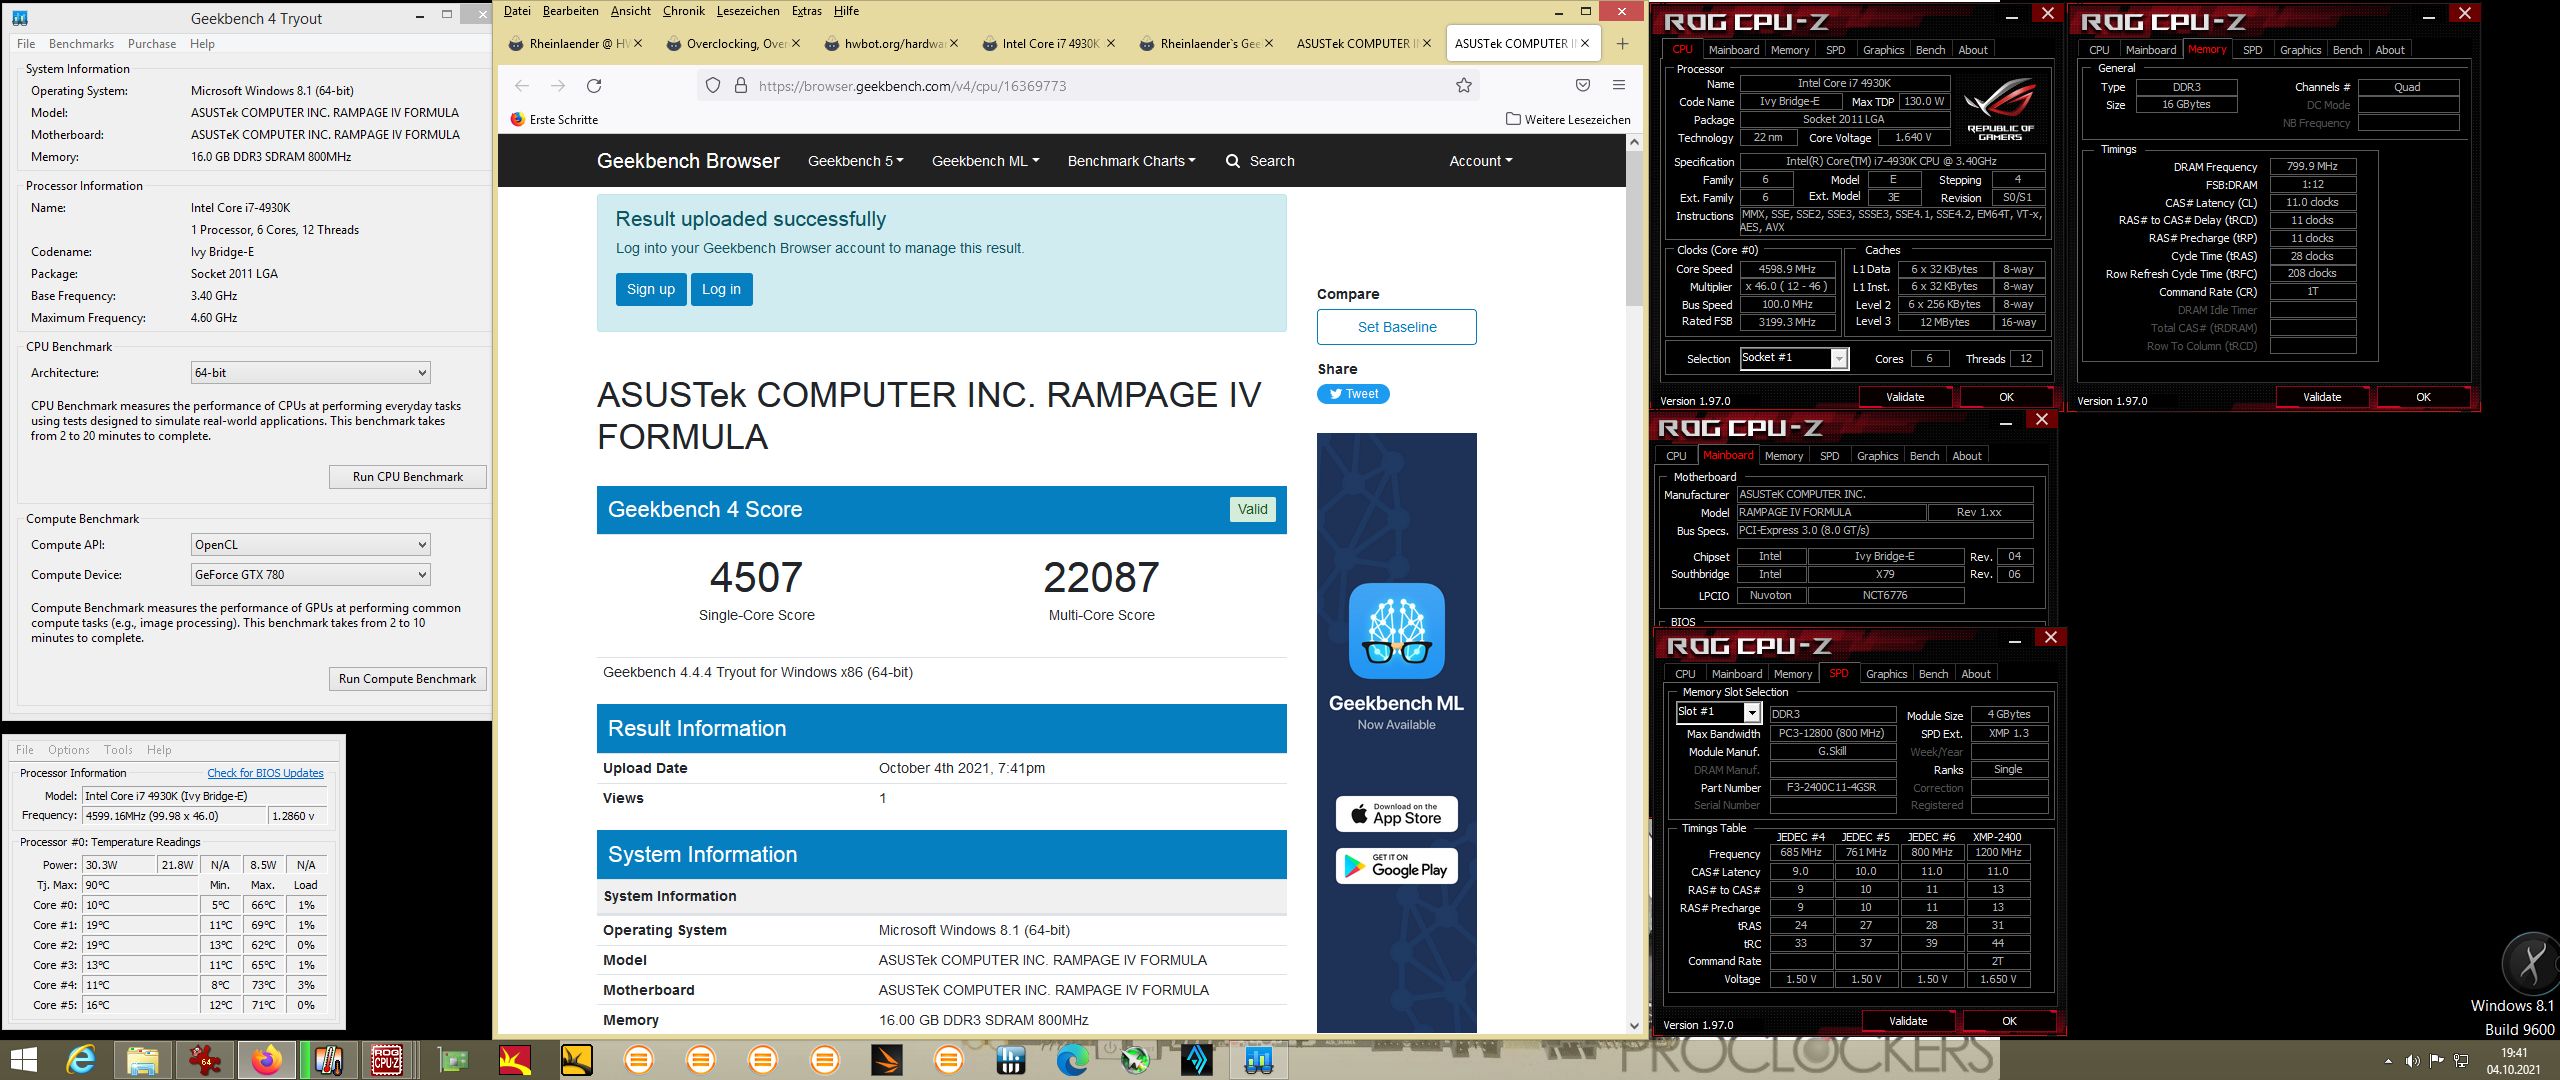2560x1080 pixels.
Task: Click the Google Play badge
Action: pos(1396,866)
